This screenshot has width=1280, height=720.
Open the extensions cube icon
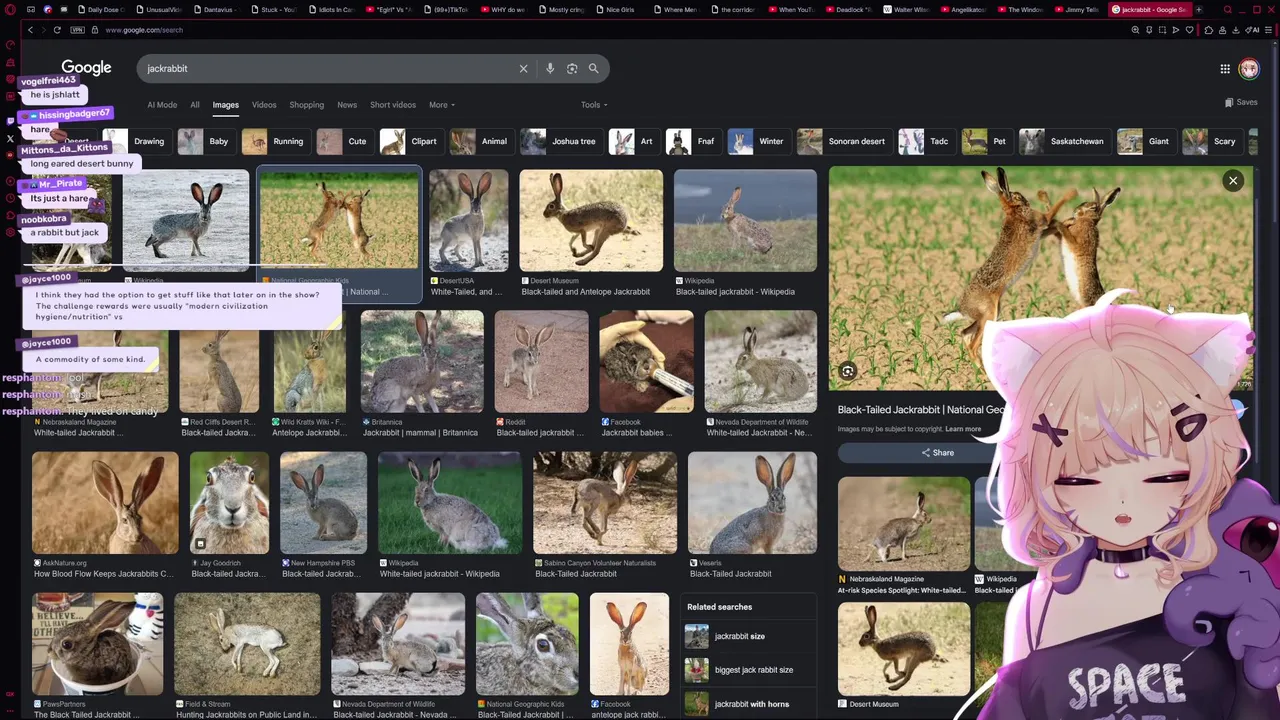coord(1208,30)
